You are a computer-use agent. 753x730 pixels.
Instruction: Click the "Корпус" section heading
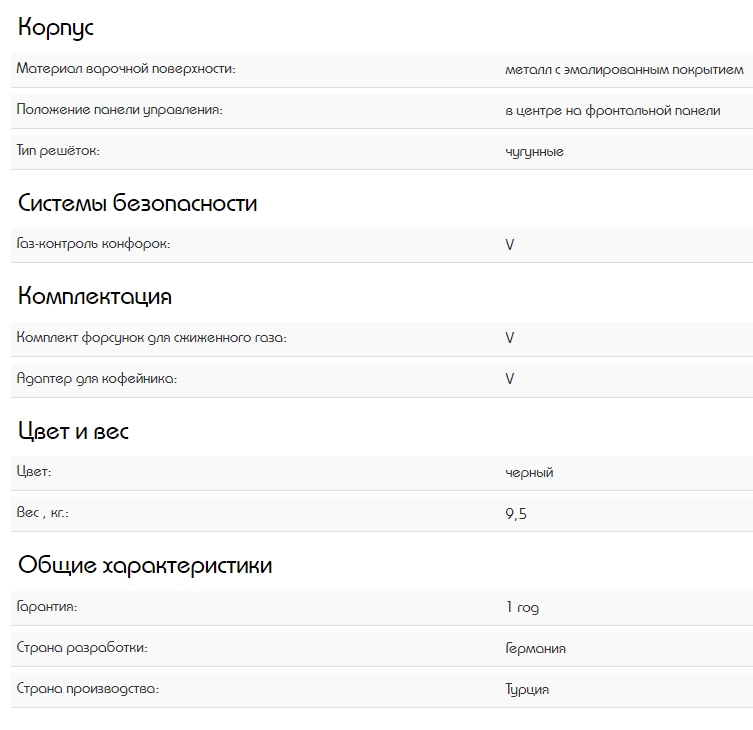coord(56,28)
